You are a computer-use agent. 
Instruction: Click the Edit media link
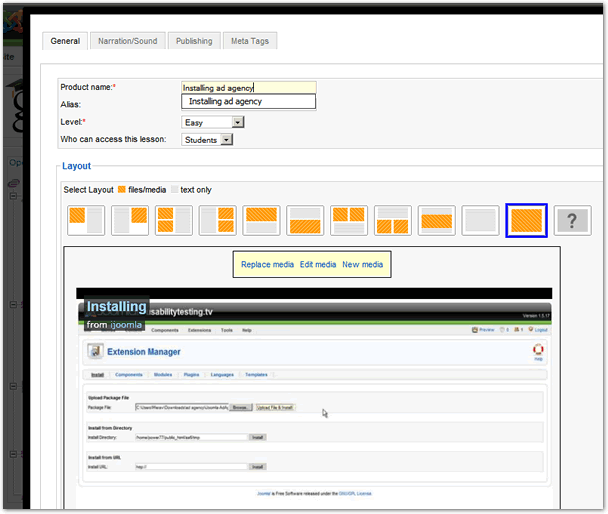point(318,264)
